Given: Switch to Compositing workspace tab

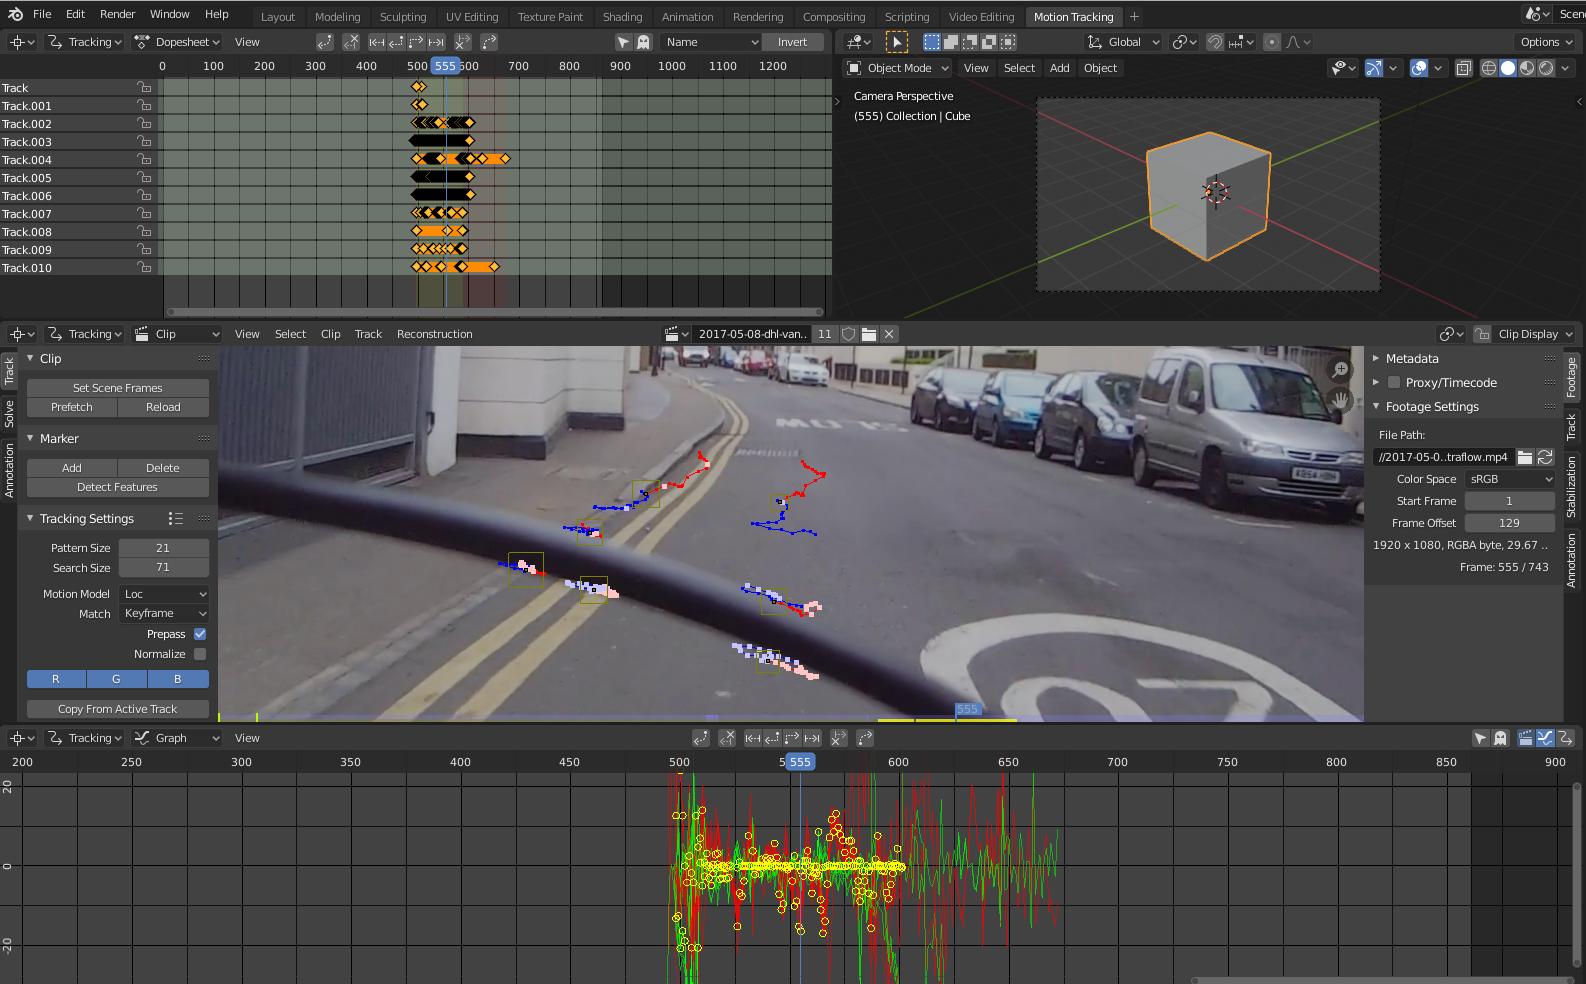Looking at the screenshot, I should (833, 17).
